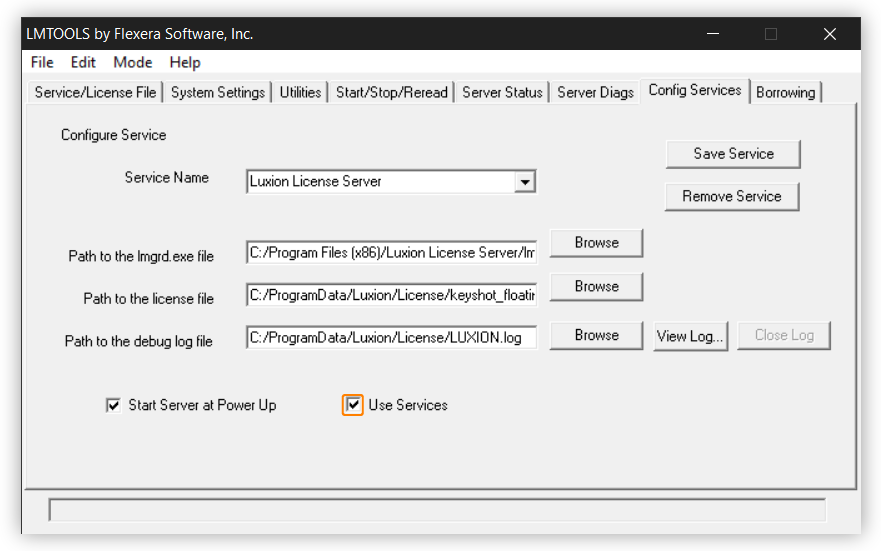Viewport: 881px width, 551px height.
Task: Select the Server Status tab
Action: [502, 92]
